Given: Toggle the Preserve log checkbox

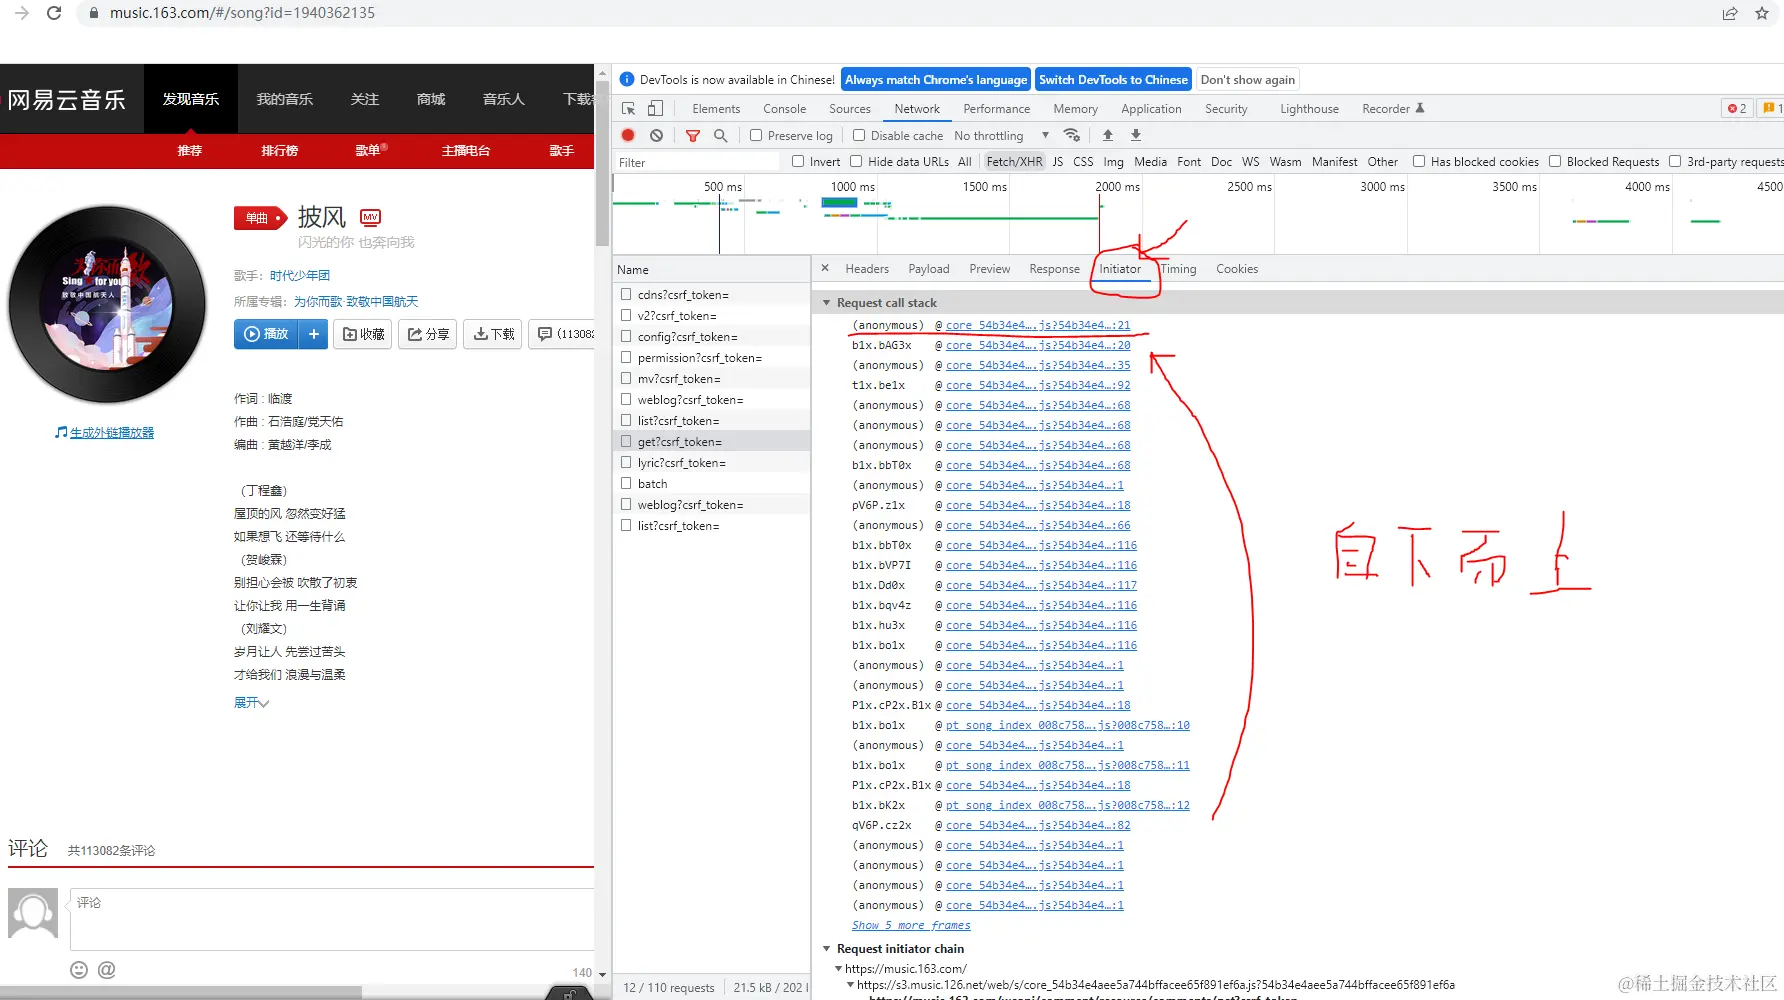Looking at the screenshot, I should pos(756,135).
